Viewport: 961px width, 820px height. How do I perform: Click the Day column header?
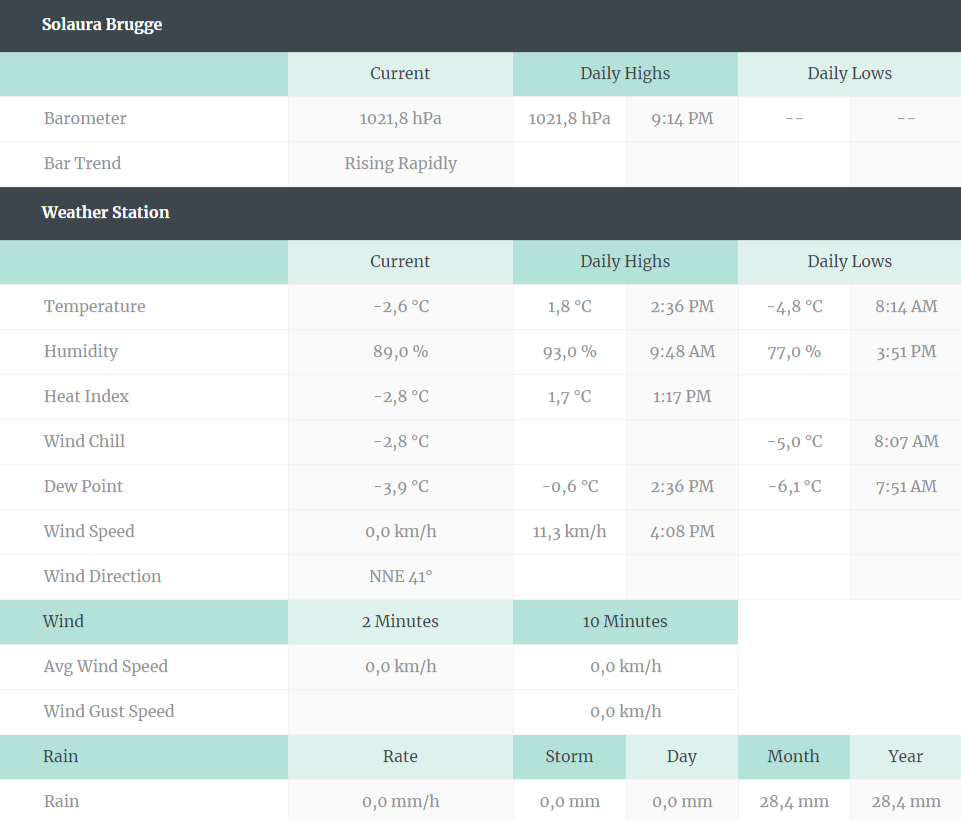point(682,756)
